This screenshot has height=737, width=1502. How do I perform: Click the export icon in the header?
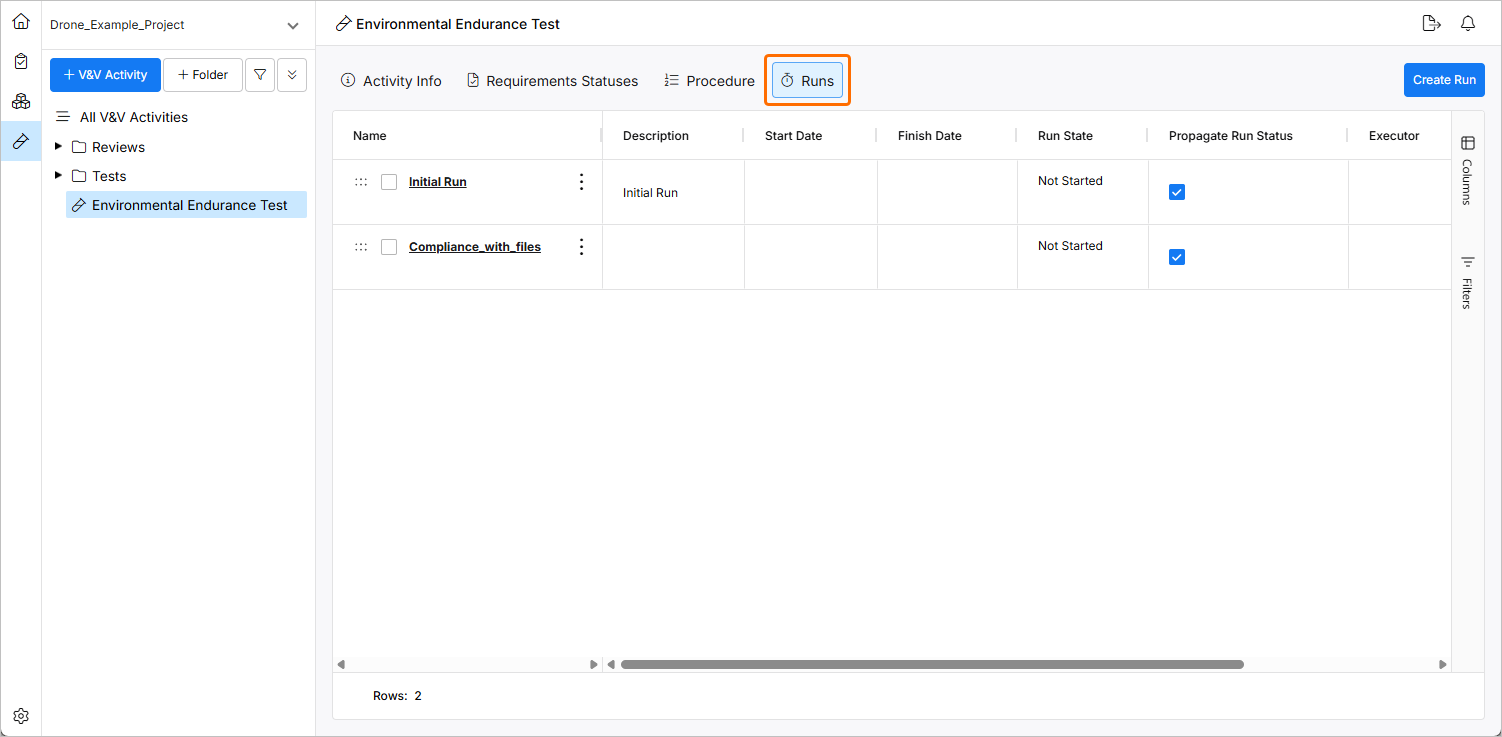point(1431,24)
